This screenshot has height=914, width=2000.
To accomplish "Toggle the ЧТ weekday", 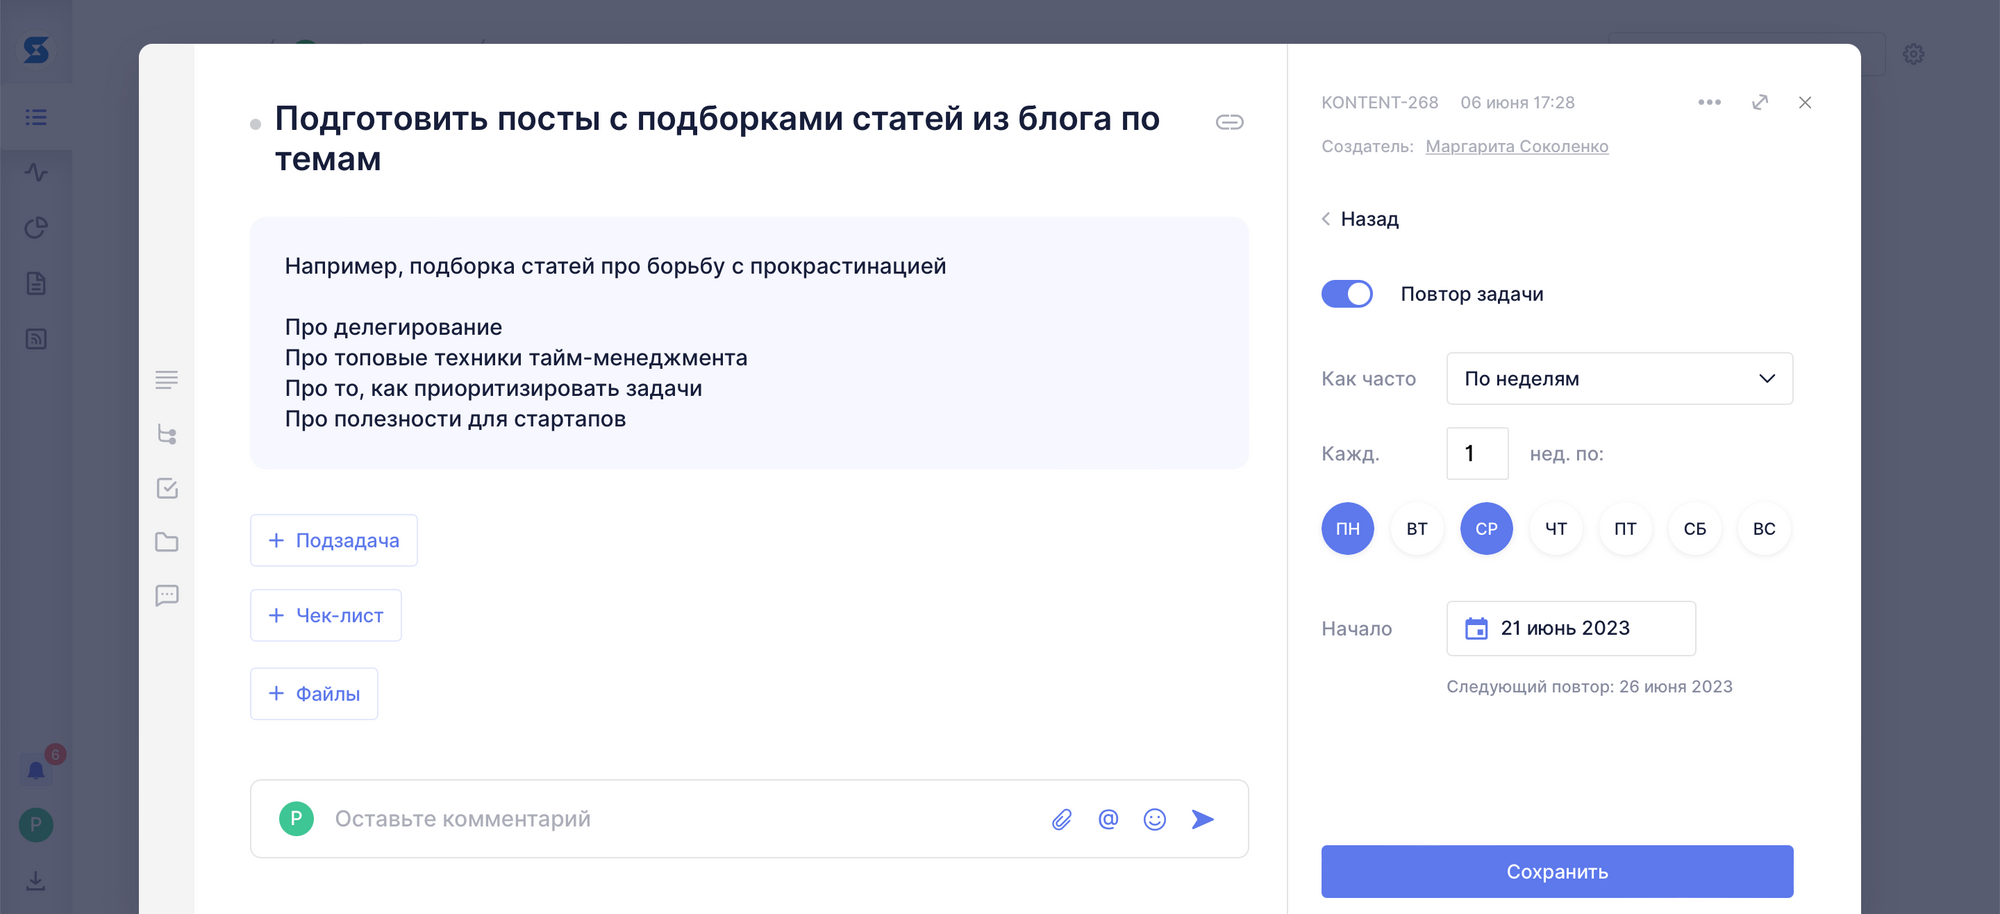I will (x=1556, y=528).
